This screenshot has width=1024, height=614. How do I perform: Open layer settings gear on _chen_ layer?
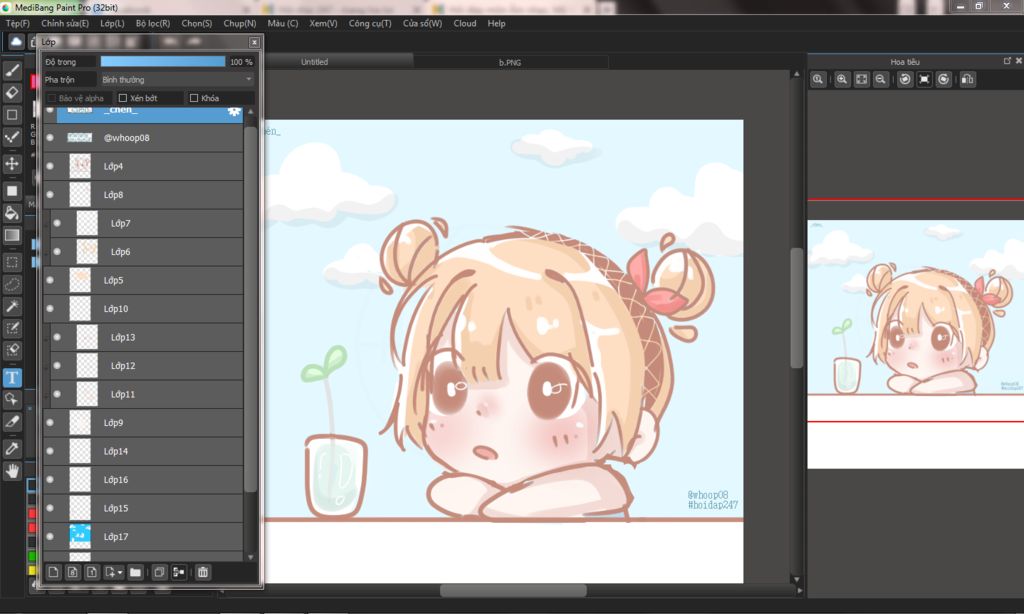tap(233, 112)
